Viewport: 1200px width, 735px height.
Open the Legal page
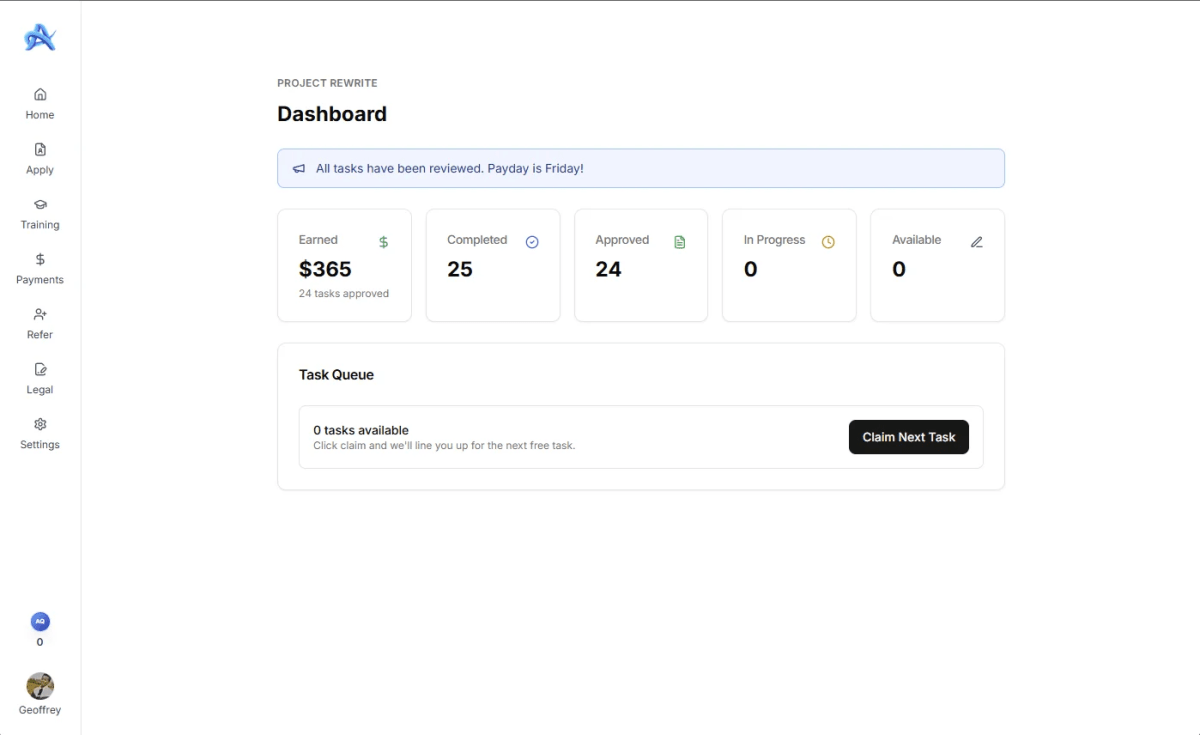click(x=40, y=378)
